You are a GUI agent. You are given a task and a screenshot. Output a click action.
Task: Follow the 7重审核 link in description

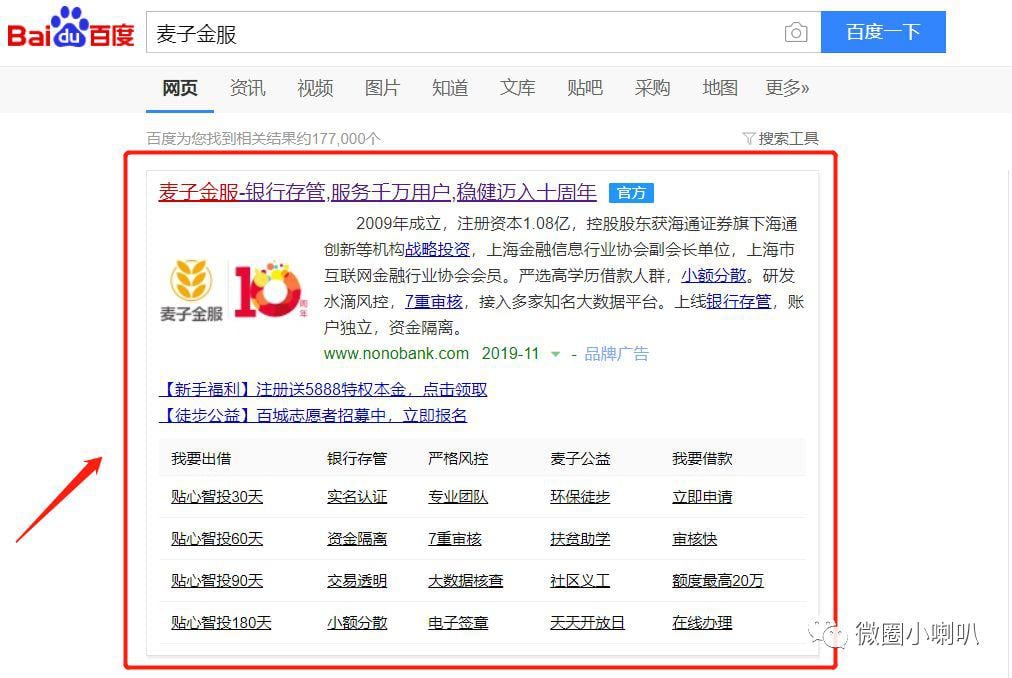click(x=434, y=302)
